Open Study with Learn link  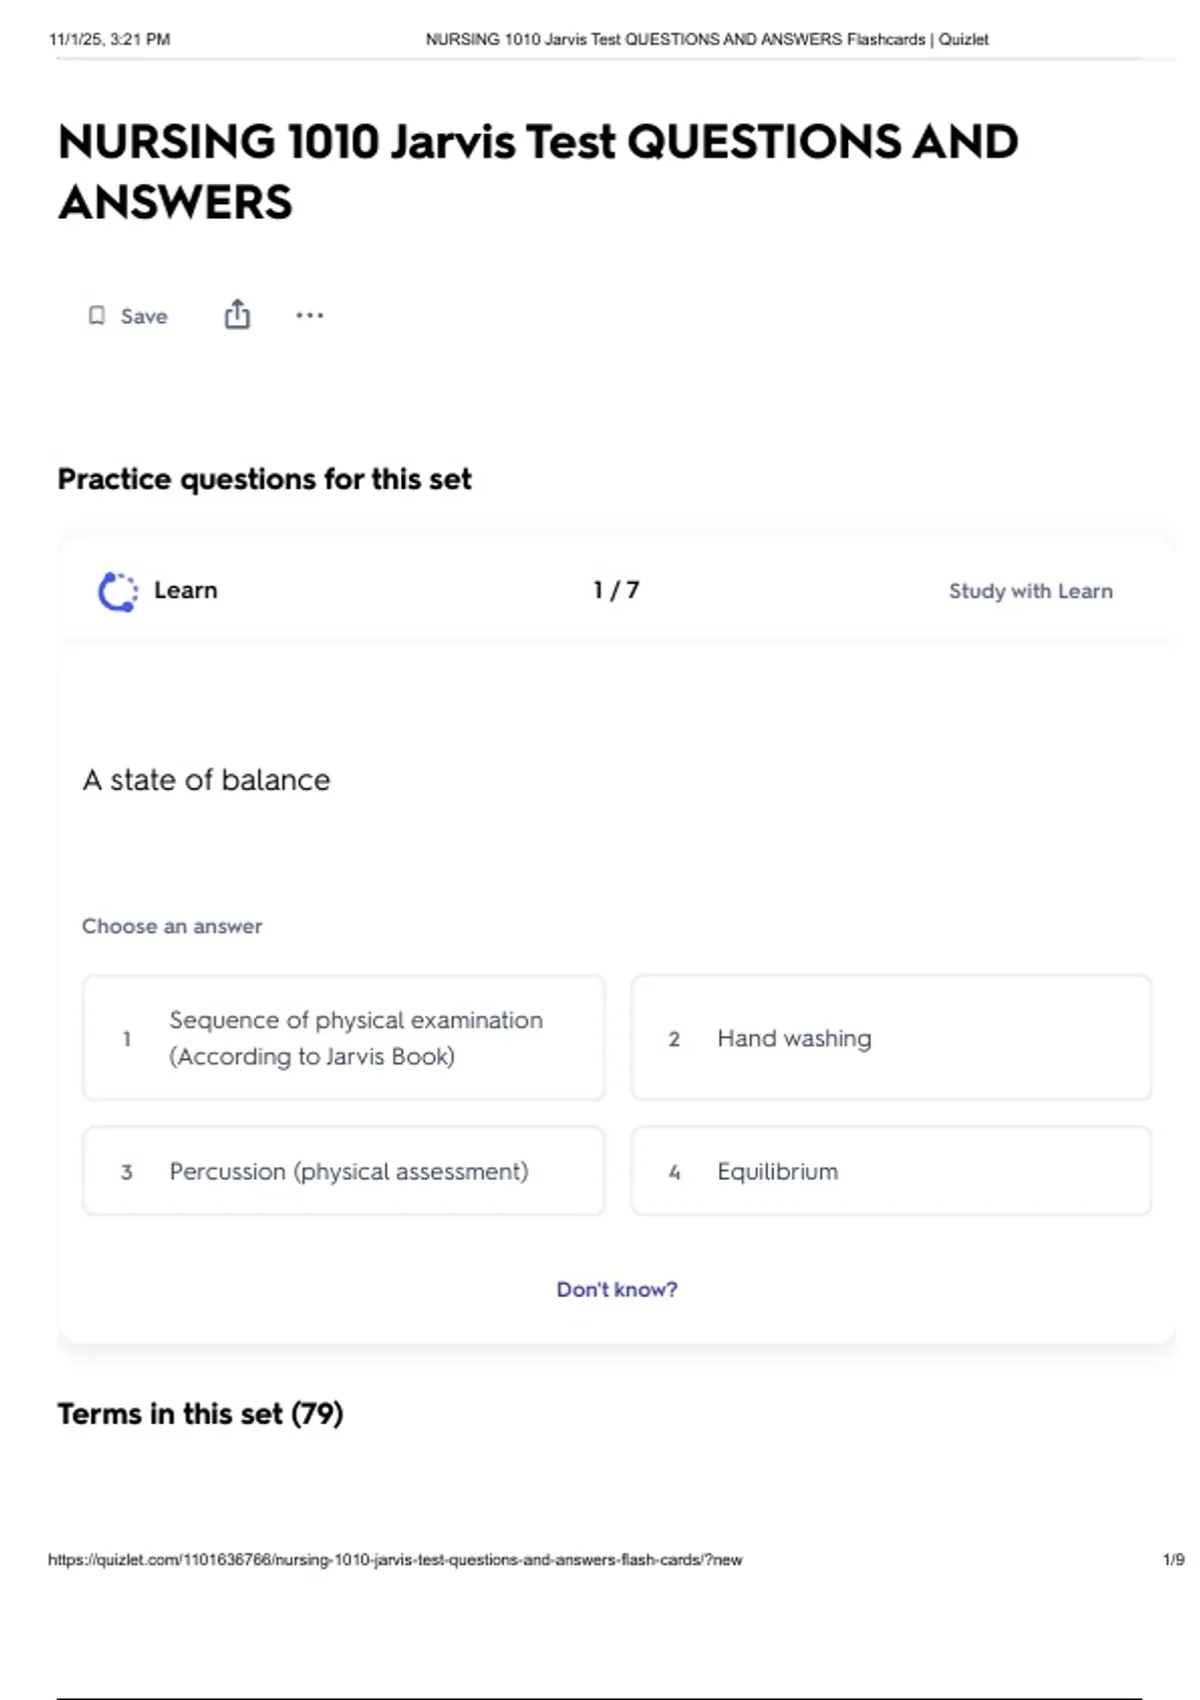1030,591
